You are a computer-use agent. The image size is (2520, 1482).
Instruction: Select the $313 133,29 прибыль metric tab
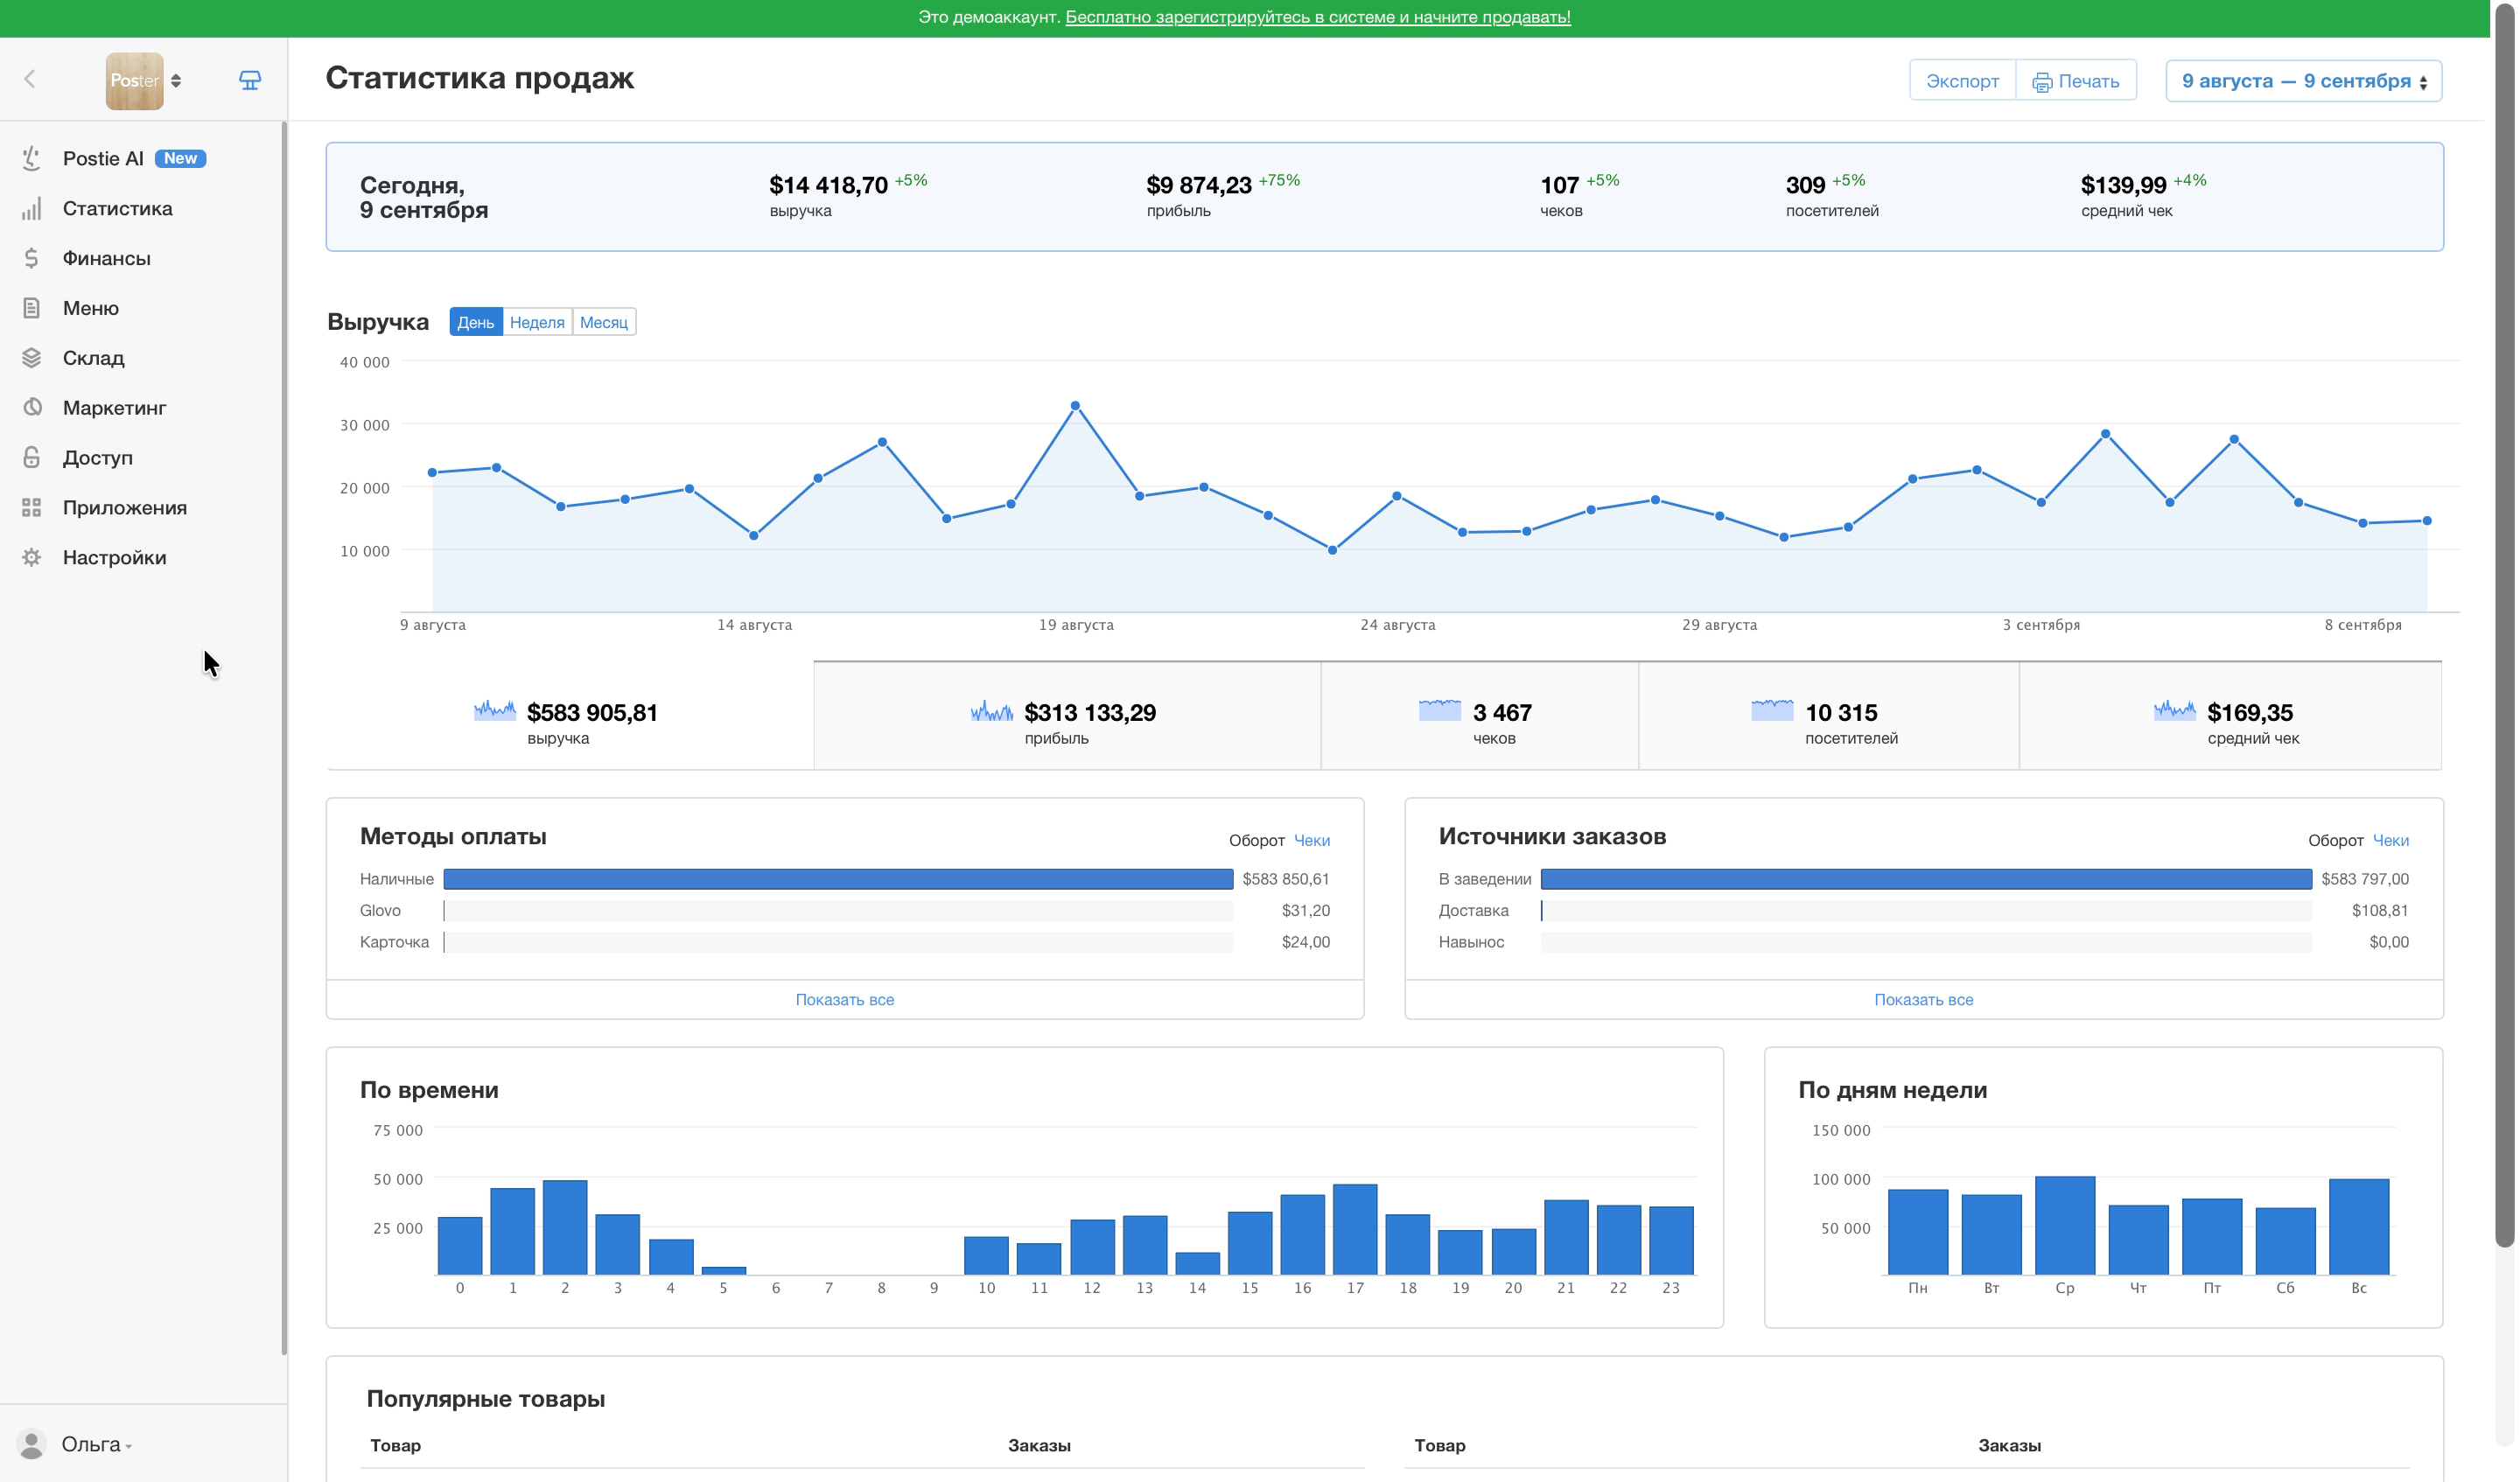click(x=1067, y=715)
